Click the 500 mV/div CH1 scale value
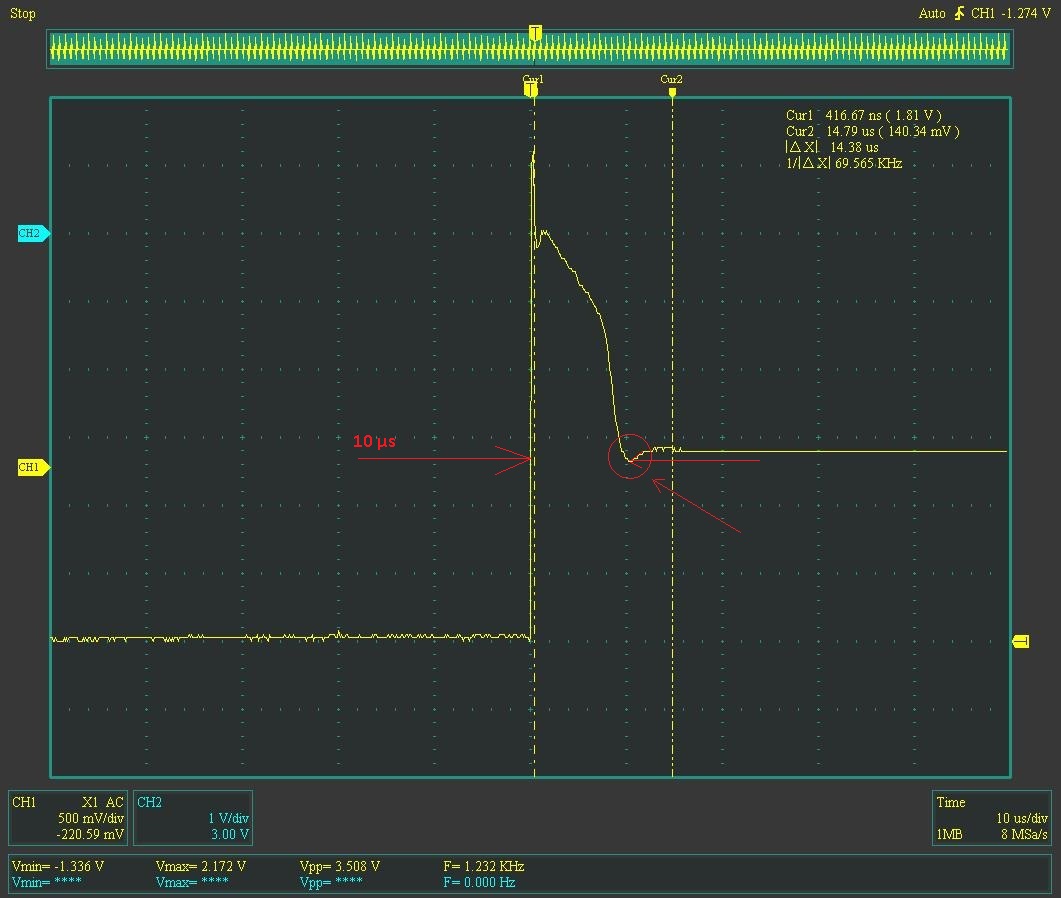 tap(91, 818)
